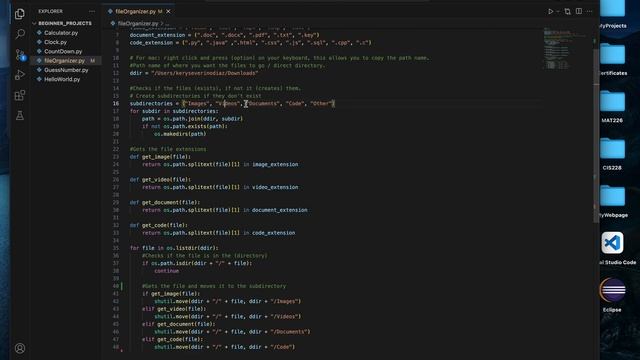Click the def get_document(file) line
Screen dimensions: 640x360
(165, 202)
